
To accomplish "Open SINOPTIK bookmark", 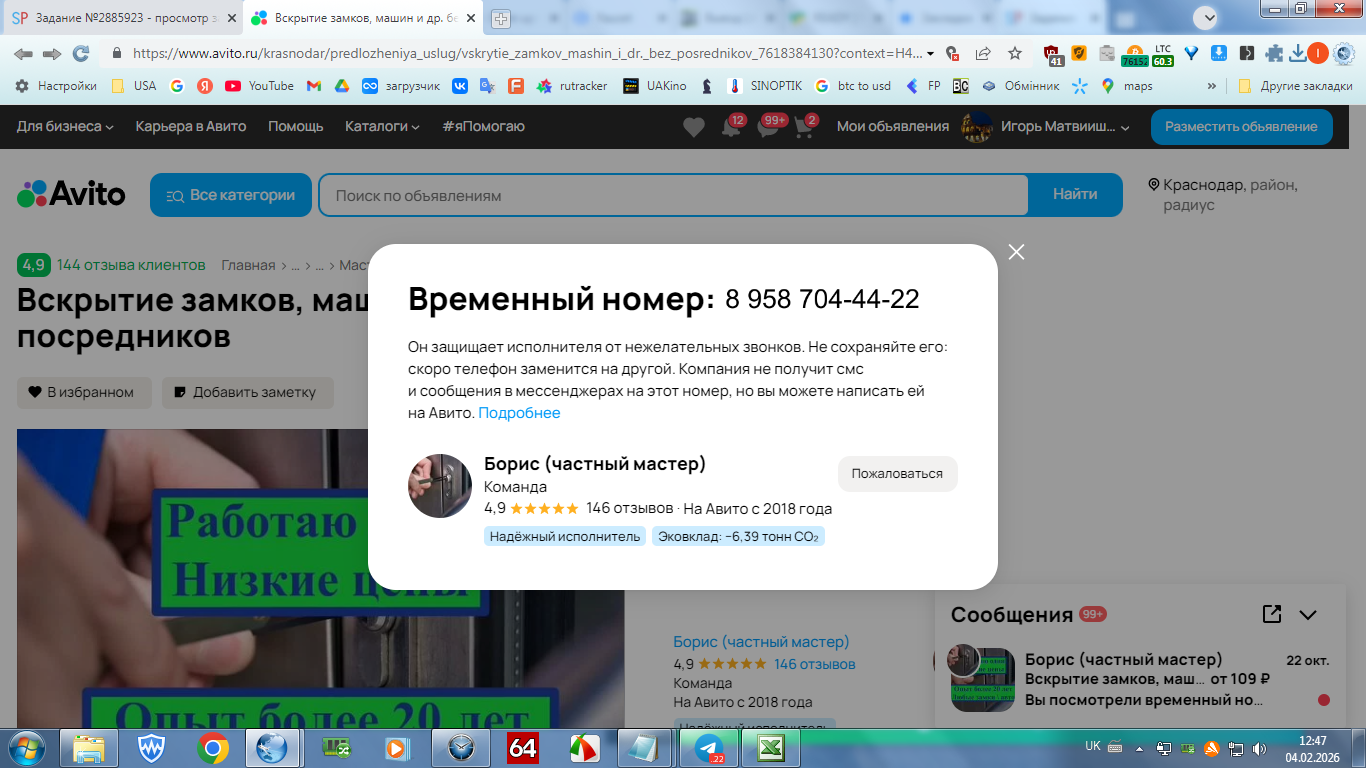I will [x=765, y=86].
